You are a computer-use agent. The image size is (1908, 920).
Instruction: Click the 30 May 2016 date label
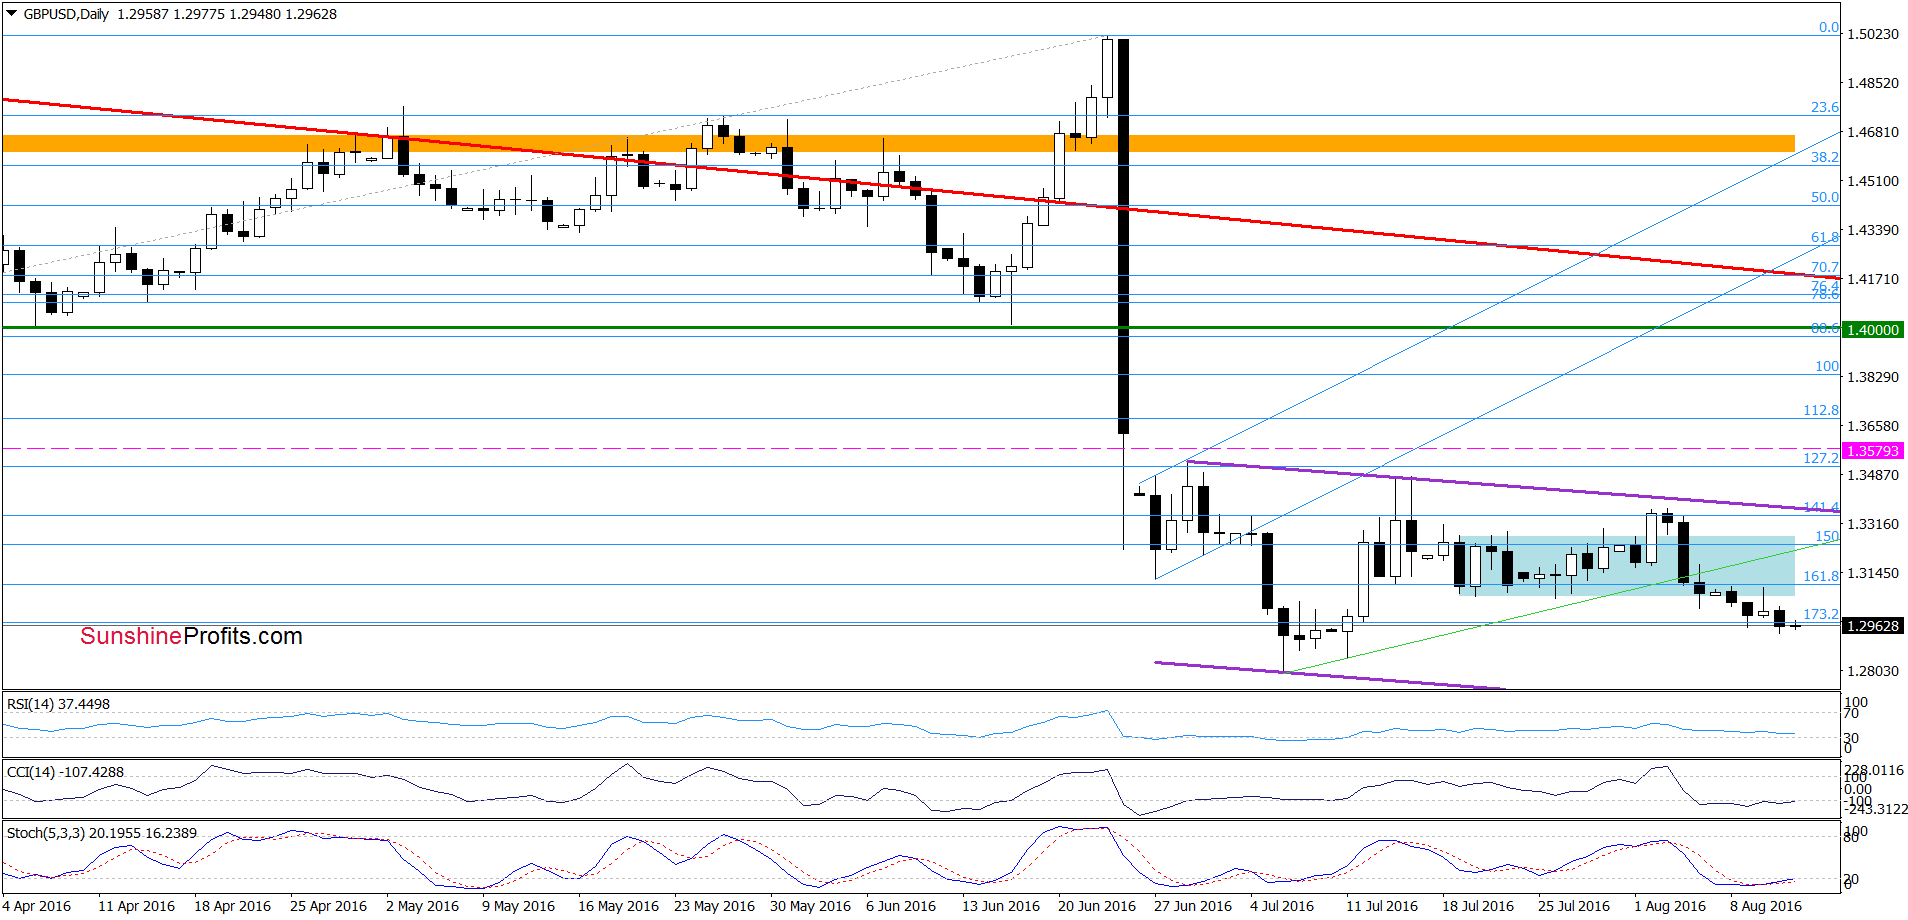(810, 906)
